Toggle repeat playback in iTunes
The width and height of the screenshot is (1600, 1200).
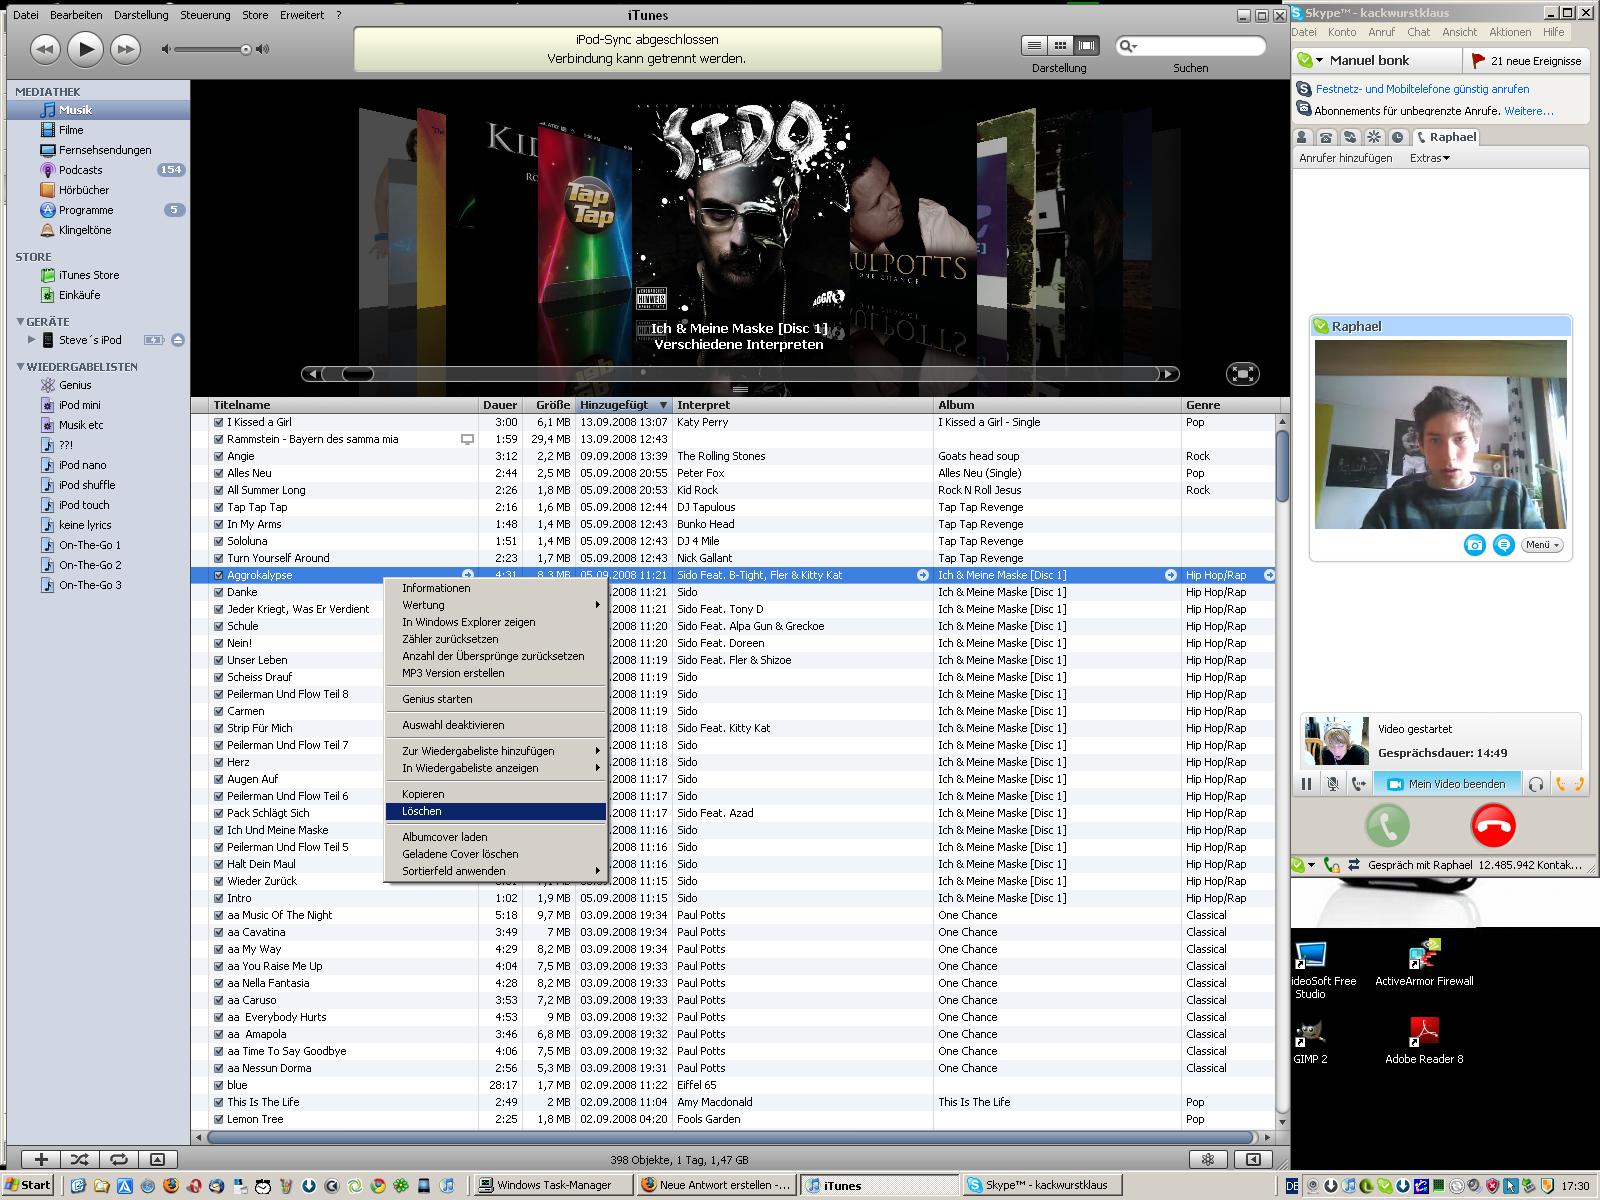click(119, 1159)
